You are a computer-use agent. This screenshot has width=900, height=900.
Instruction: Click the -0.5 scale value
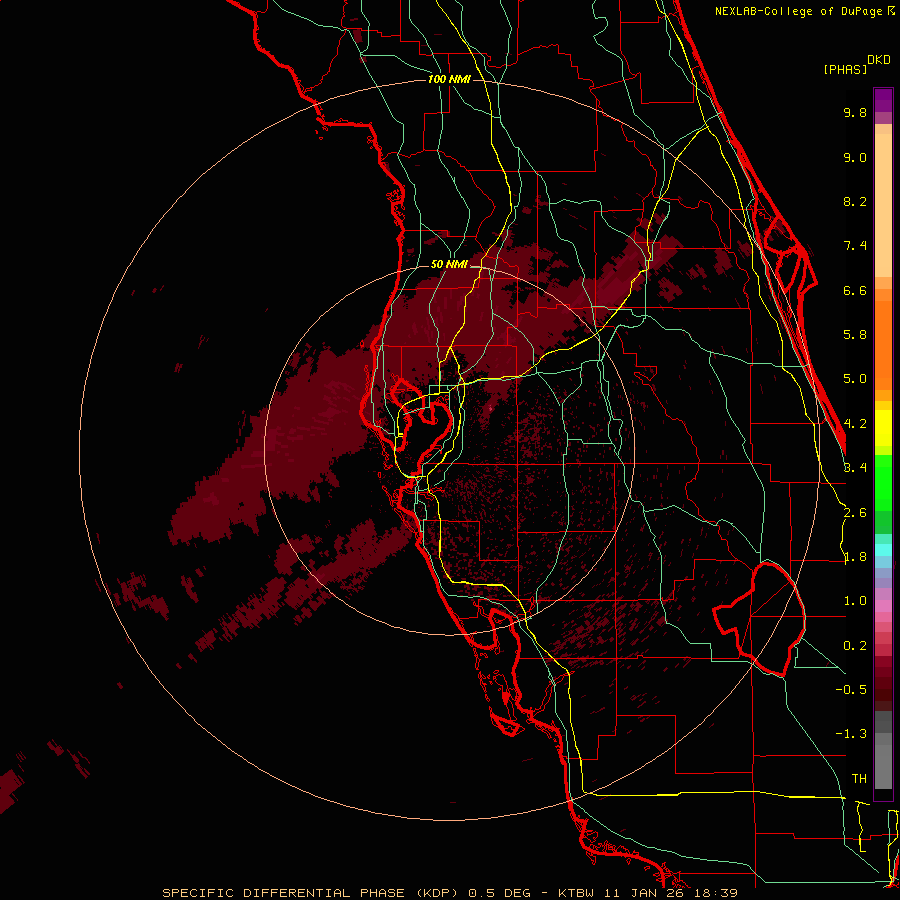click(x=851, y=690)
